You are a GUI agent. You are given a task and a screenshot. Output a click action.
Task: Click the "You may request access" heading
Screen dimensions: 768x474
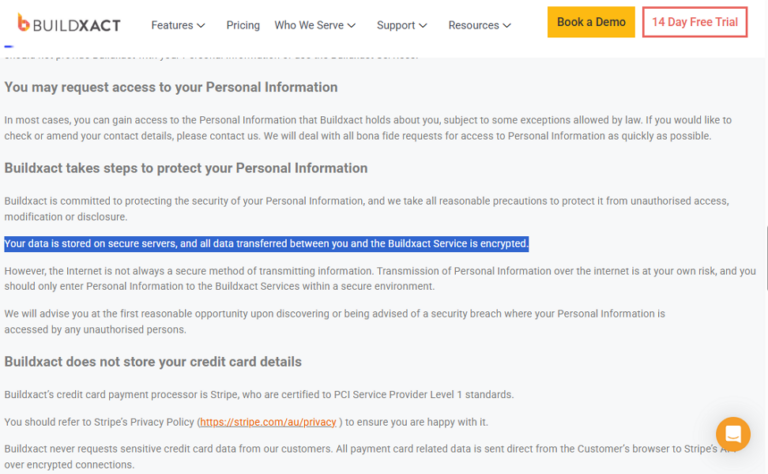[x=171, y=88]
